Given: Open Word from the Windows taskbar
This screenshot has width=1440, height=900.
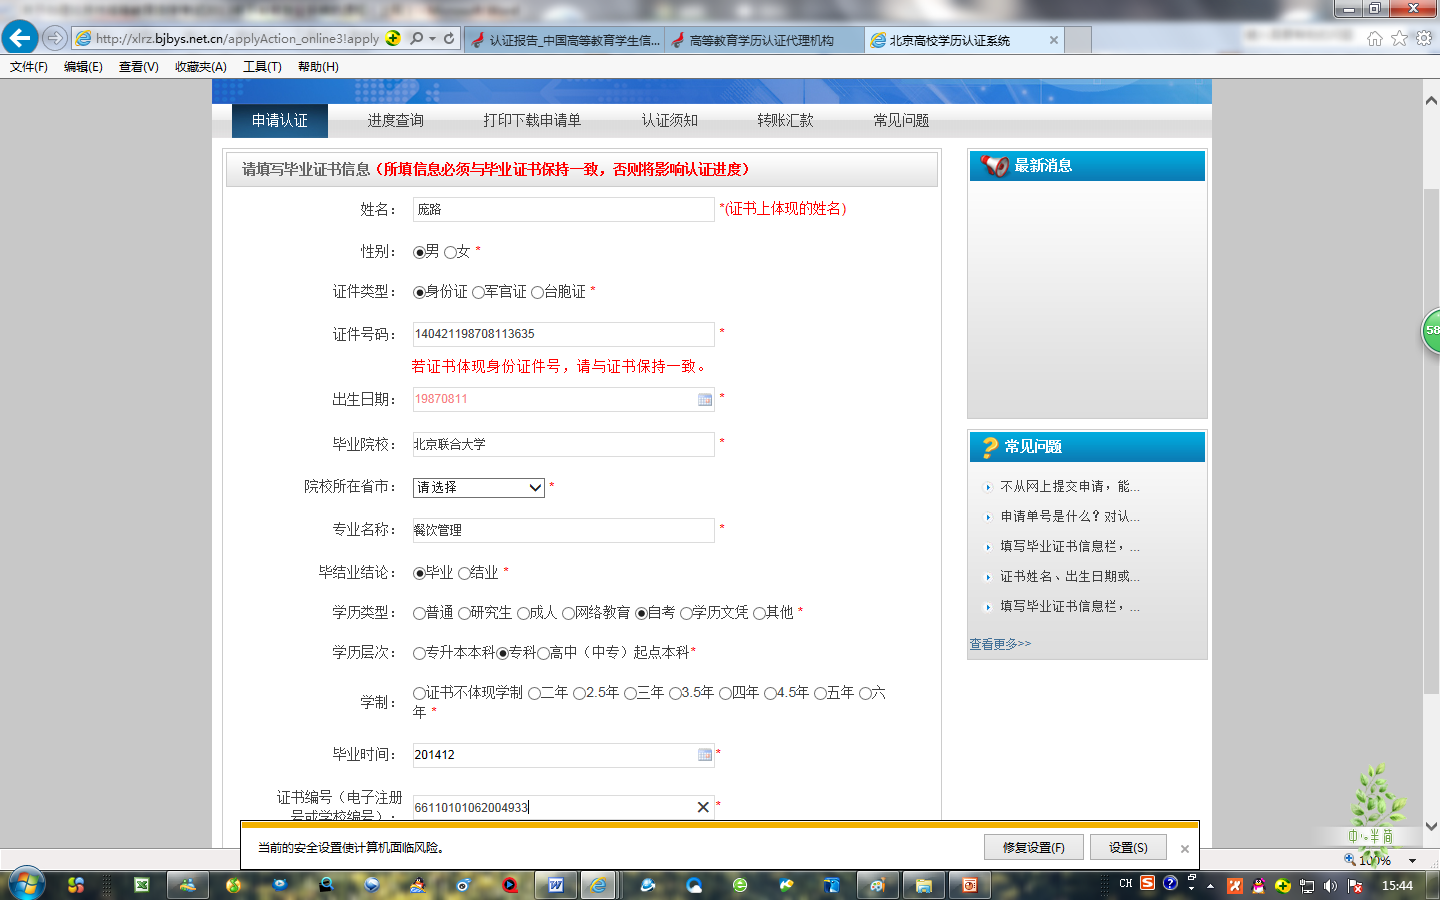Looking at the screenshot, I should tap(555, 885).
